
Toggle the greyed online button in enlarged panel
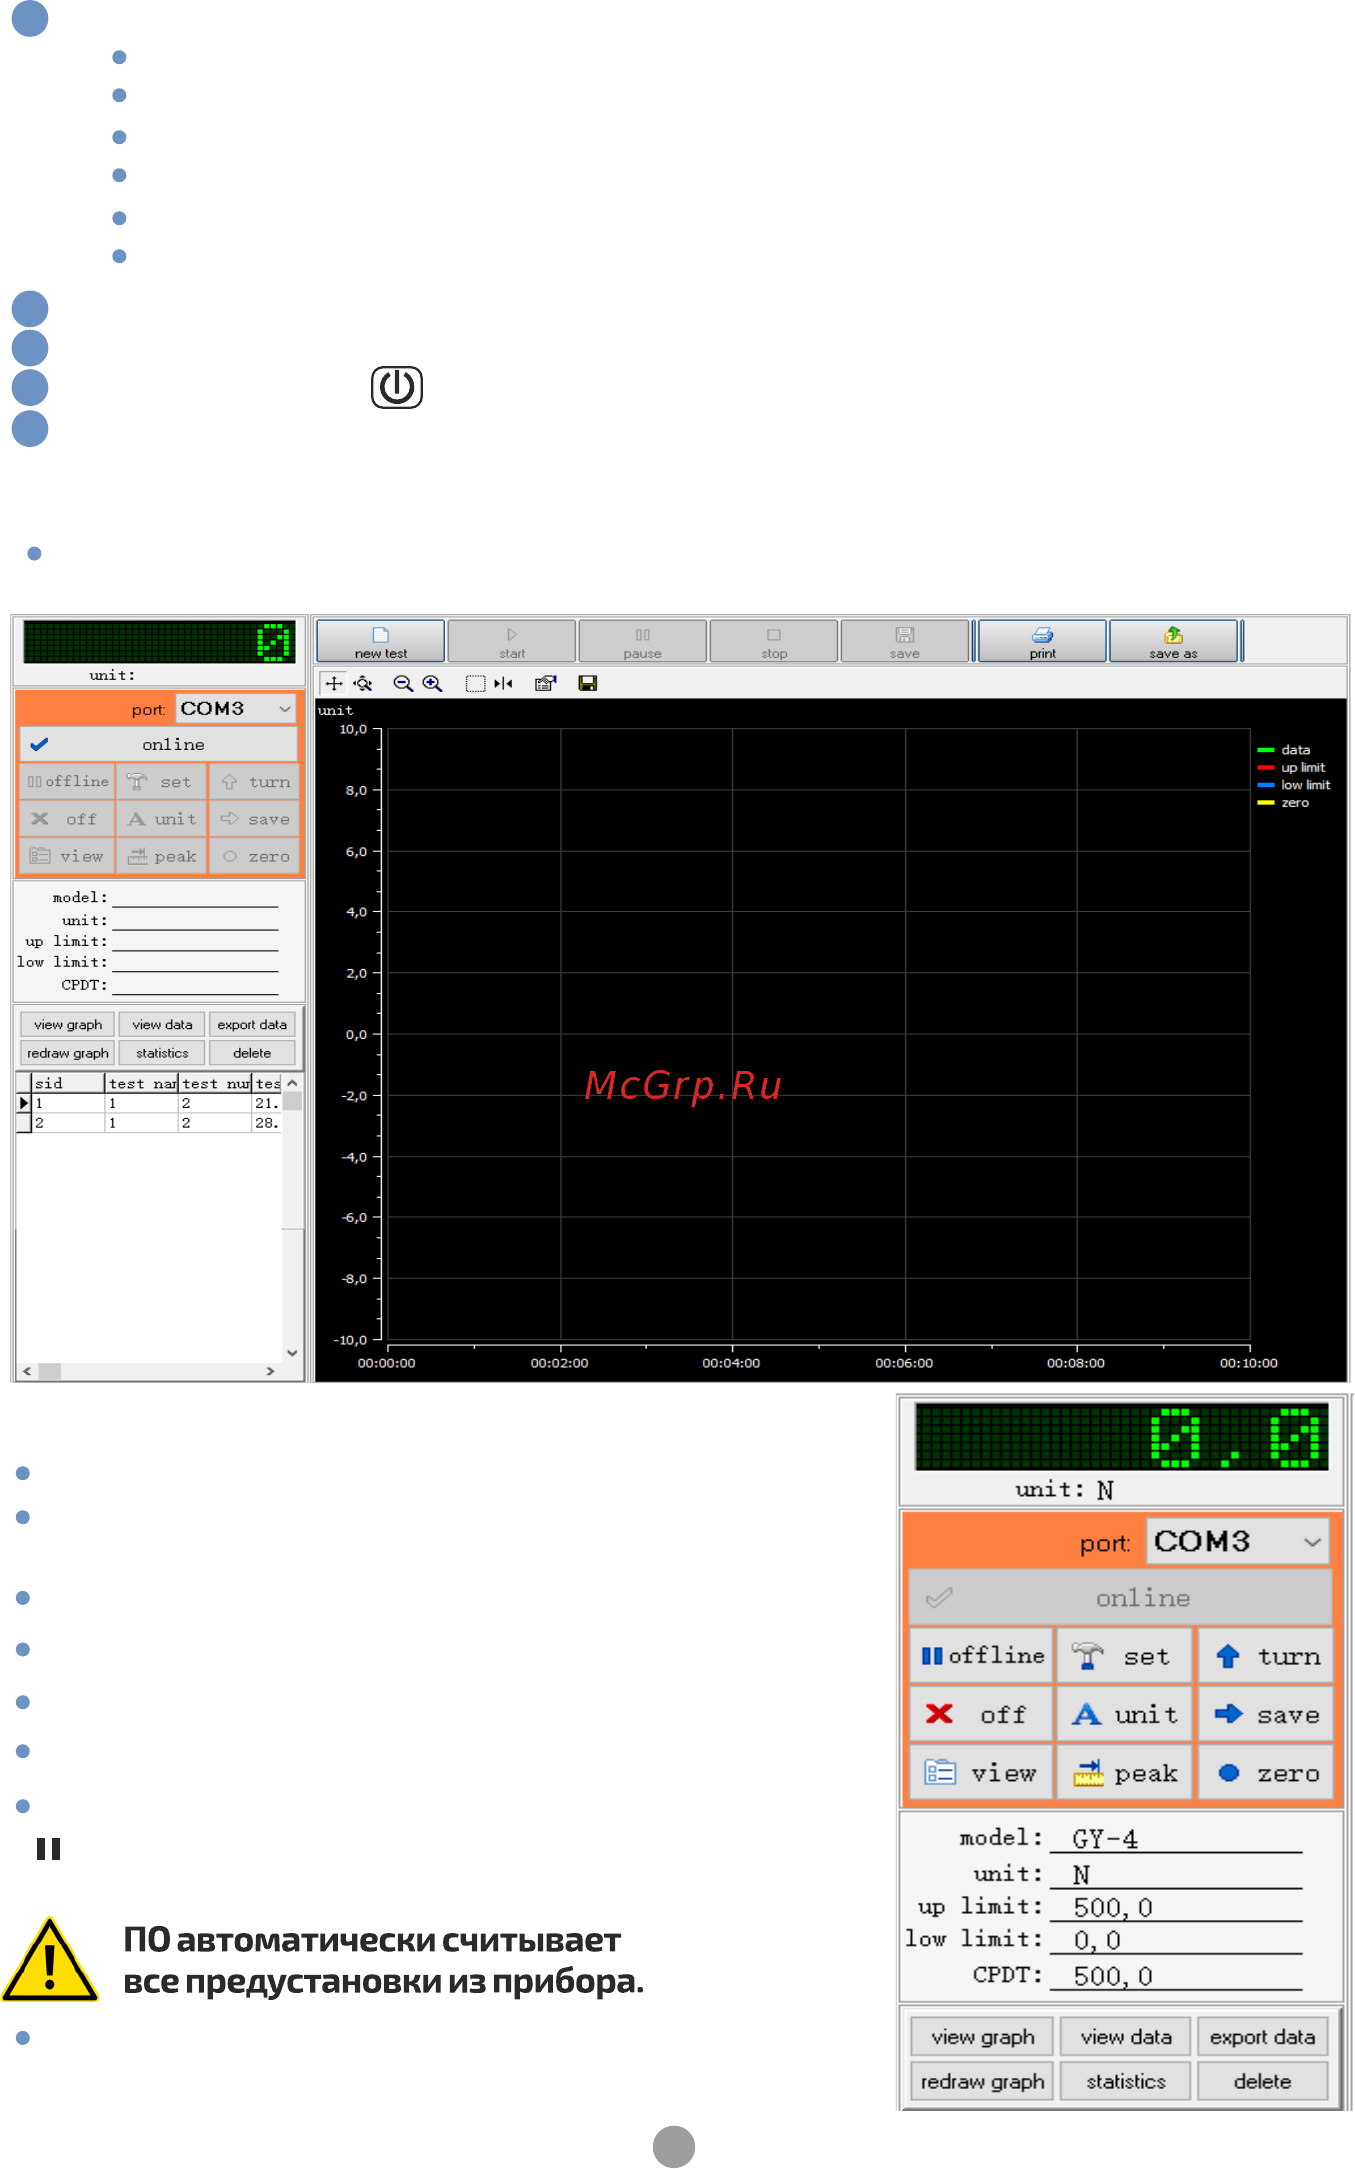[1120, 1598]
